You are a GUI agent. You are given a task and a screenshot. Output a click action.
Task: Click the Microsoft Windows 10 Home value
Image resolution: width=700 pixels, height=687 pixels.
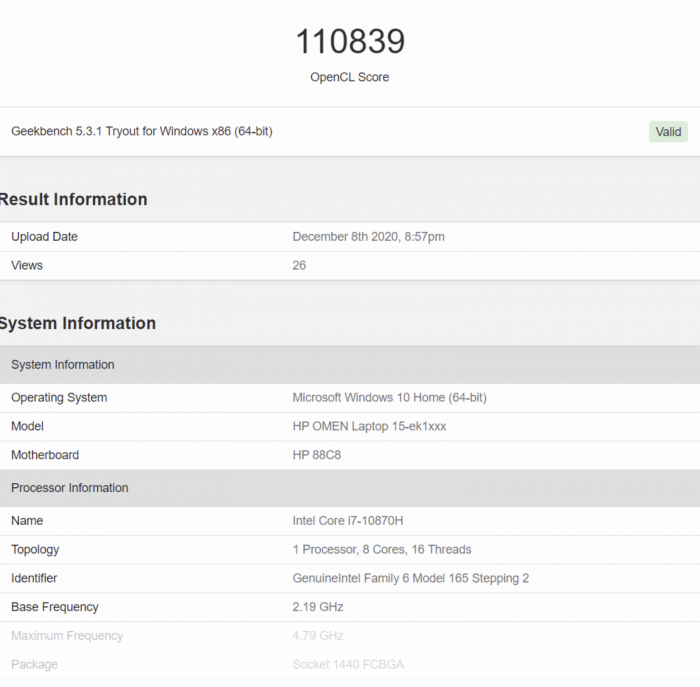389,398
